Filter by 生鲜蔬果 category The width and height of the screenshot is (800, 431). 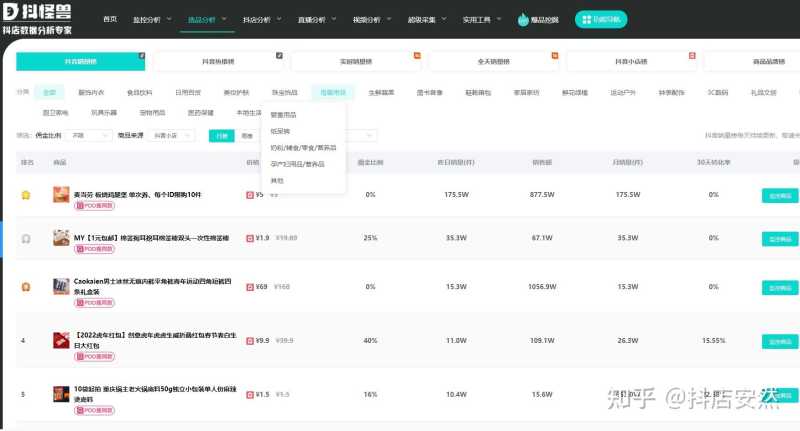[381, 92]
